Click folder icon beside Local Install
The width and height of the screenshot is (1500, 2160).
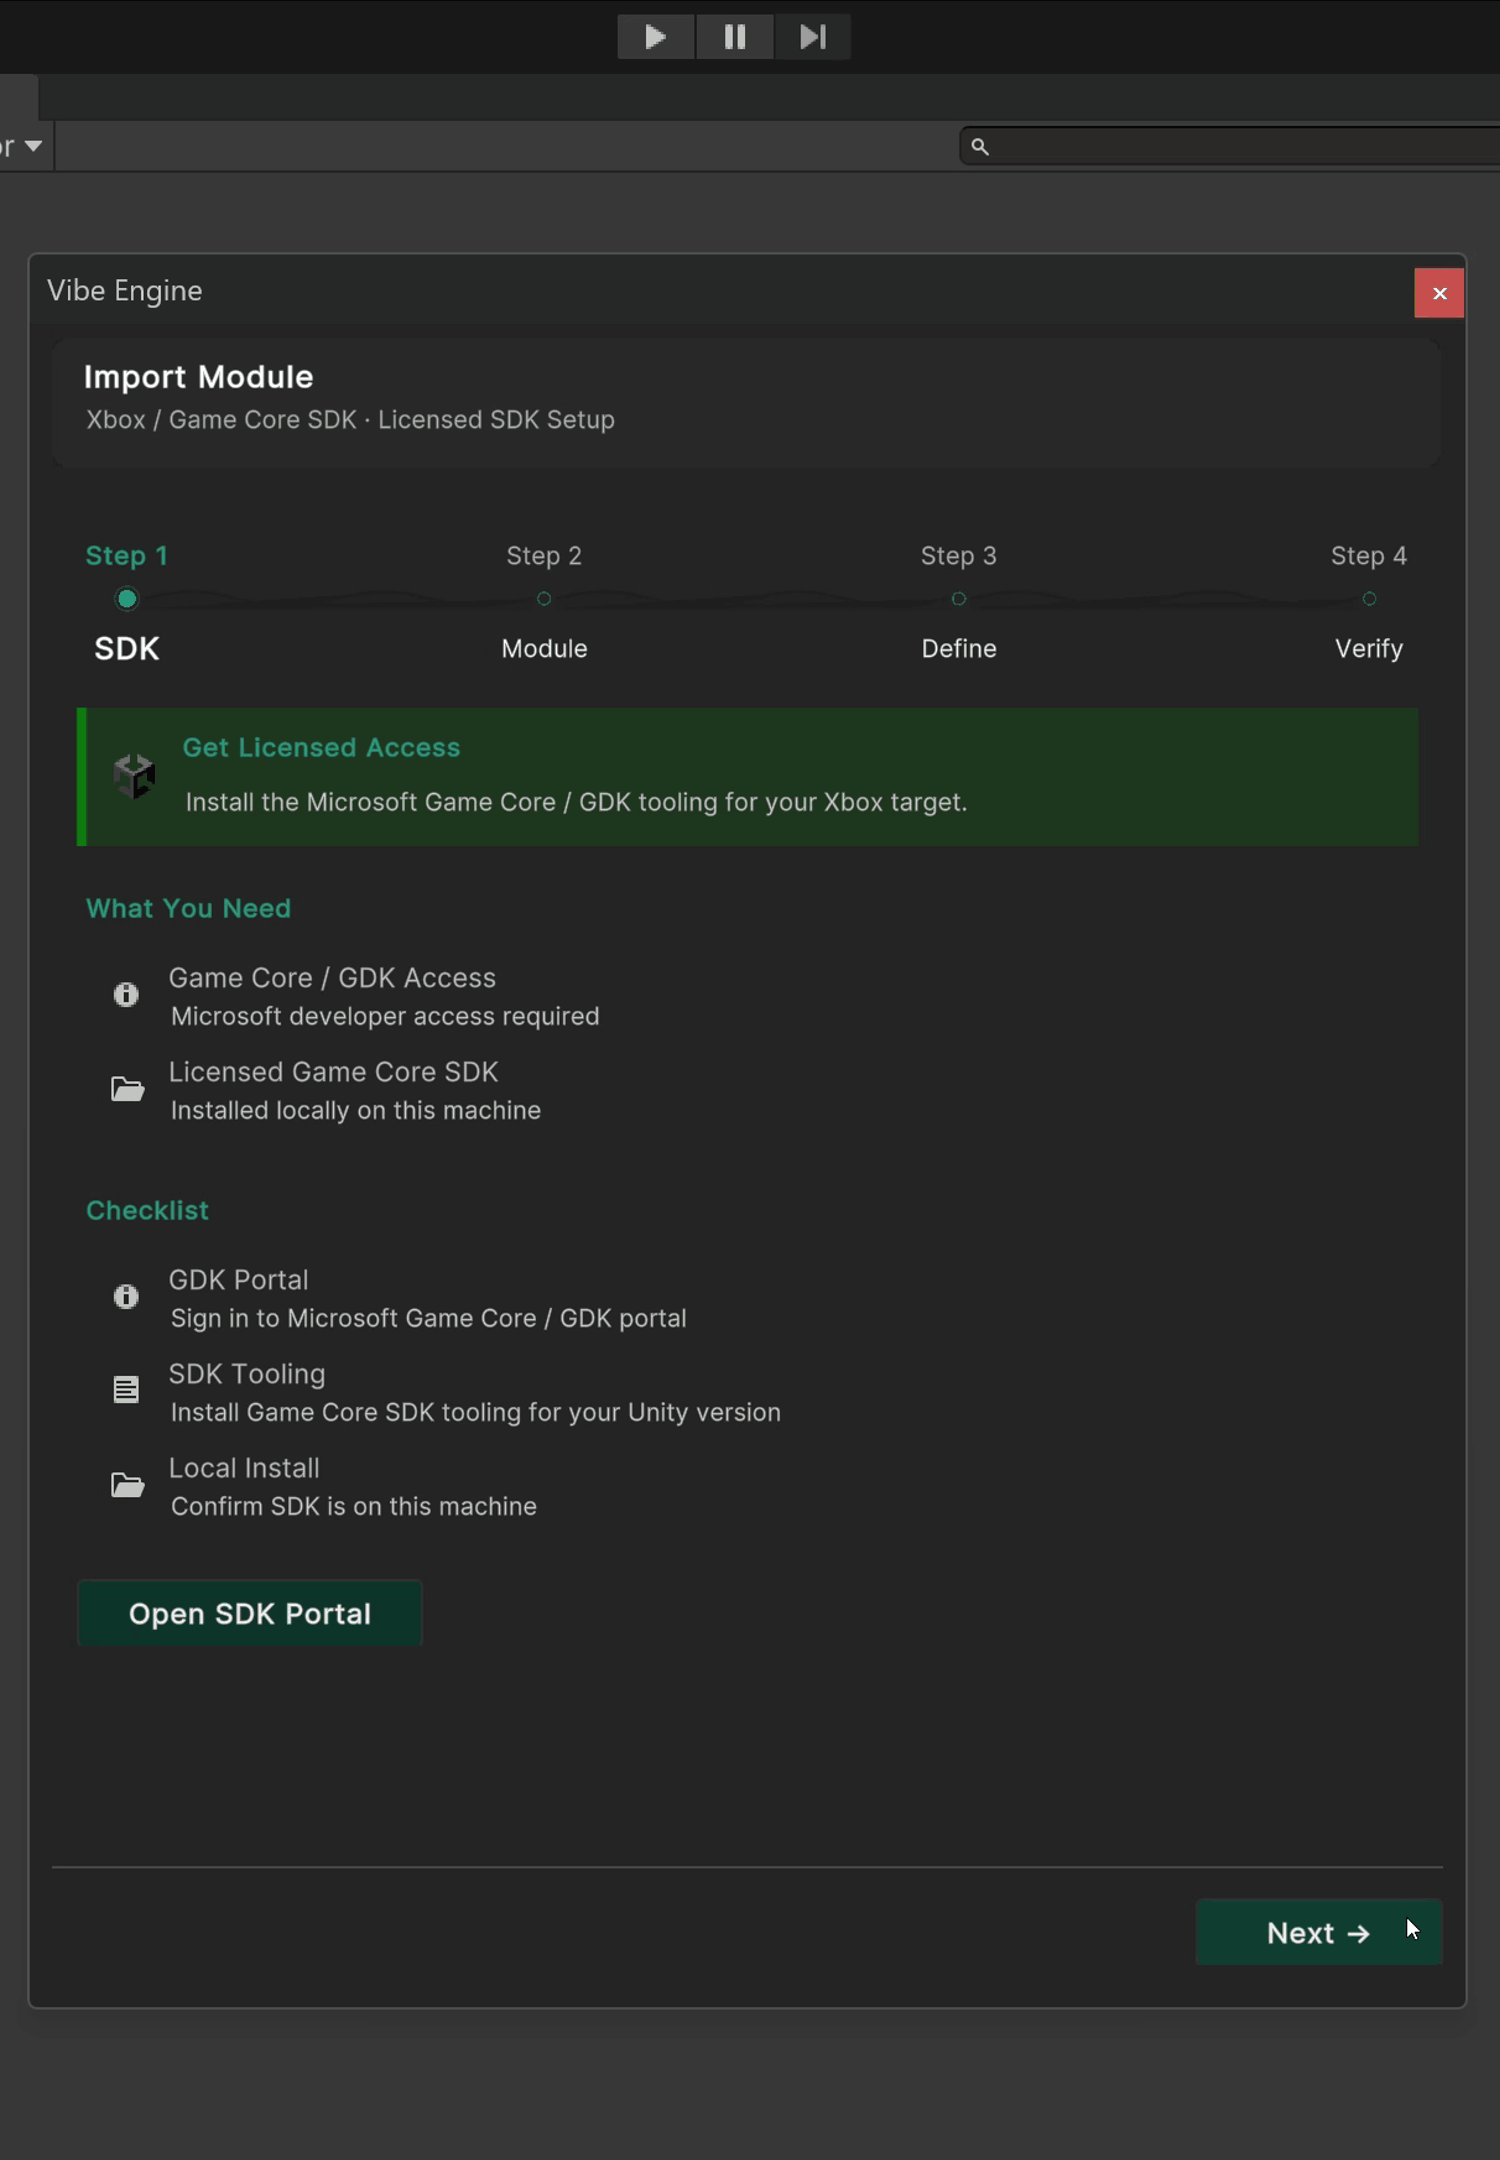[x=127, y=1485]
